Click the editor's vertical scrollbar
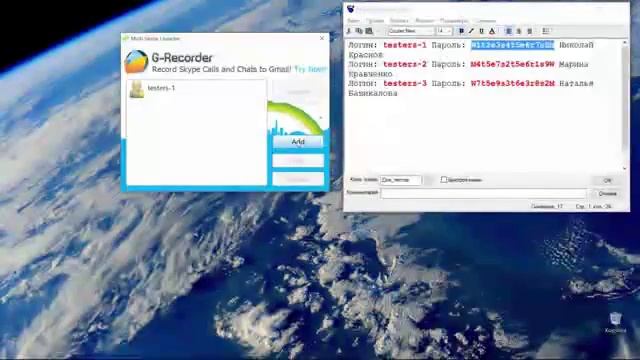 [x=625, y=105]
